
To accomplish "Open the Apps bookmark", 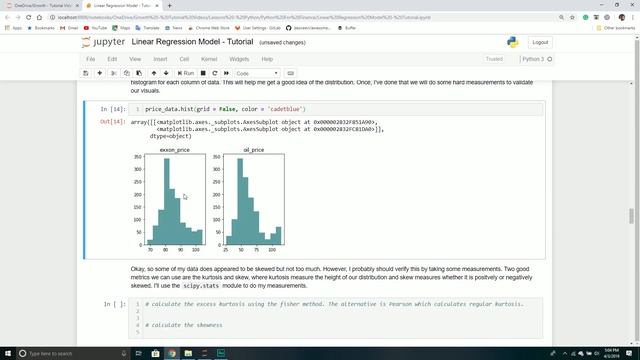I will pos(13,28).
